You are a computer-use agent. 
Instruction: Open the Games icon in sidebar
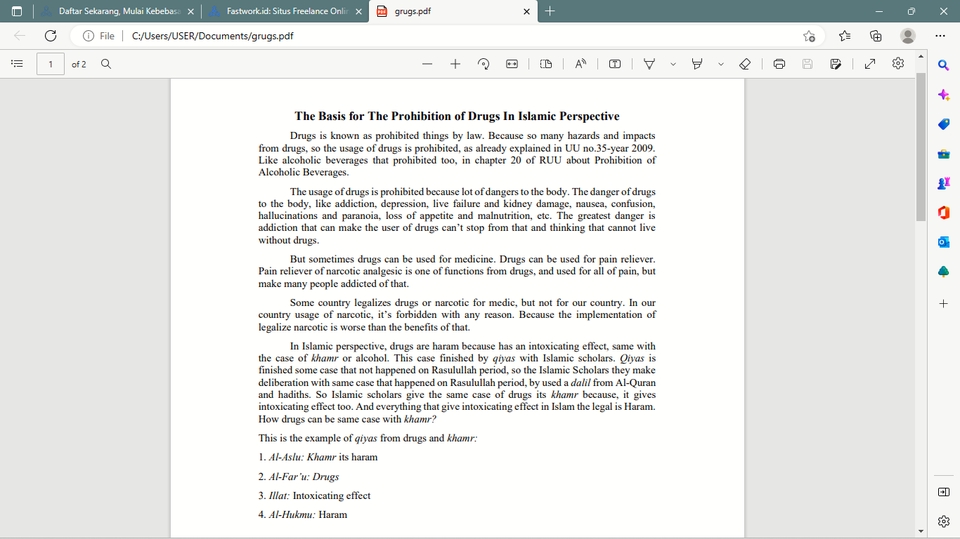point(943,183)
